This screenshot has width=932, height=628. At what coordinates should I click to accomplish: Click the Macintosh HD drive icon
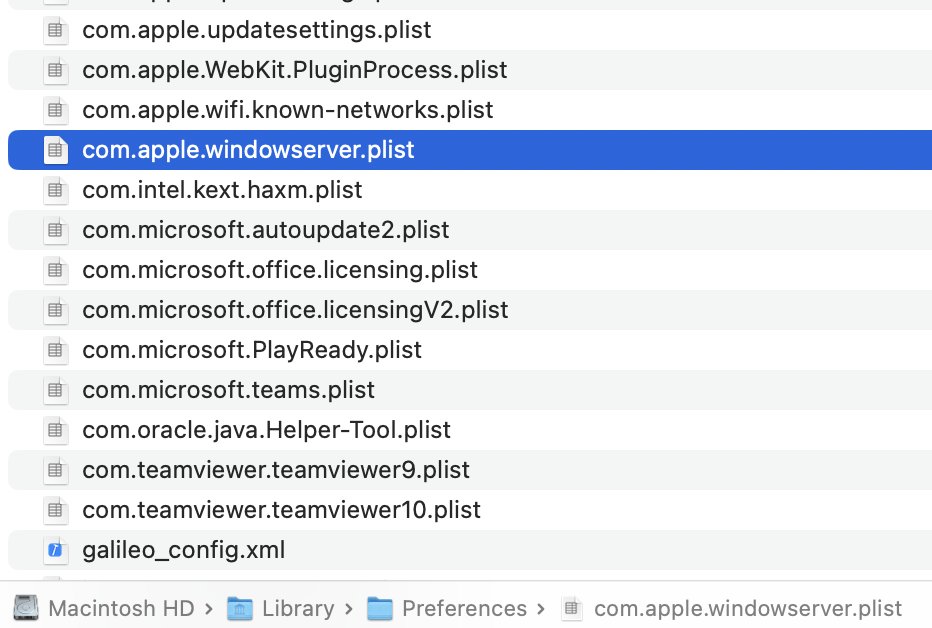pyautogui.click(x=26, y=608)
